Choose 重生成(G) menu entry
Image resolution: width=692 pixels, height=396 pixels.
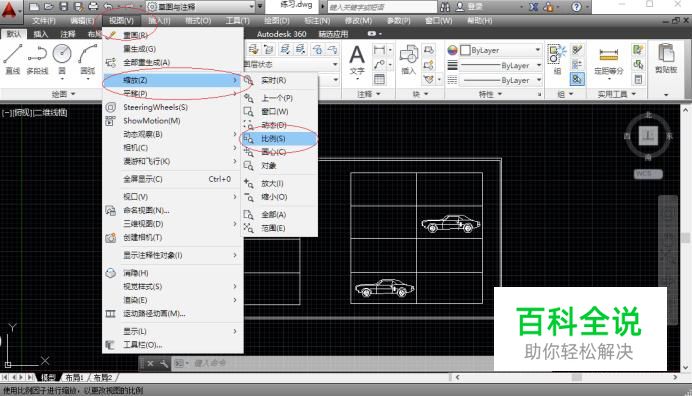173,49
